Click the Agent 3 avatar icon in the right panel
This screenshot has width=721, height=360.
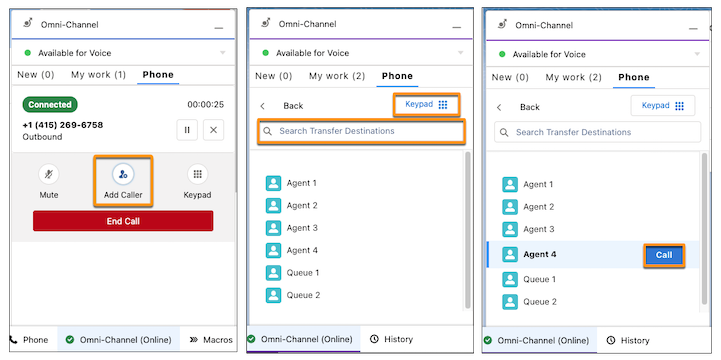click(510, 229)
